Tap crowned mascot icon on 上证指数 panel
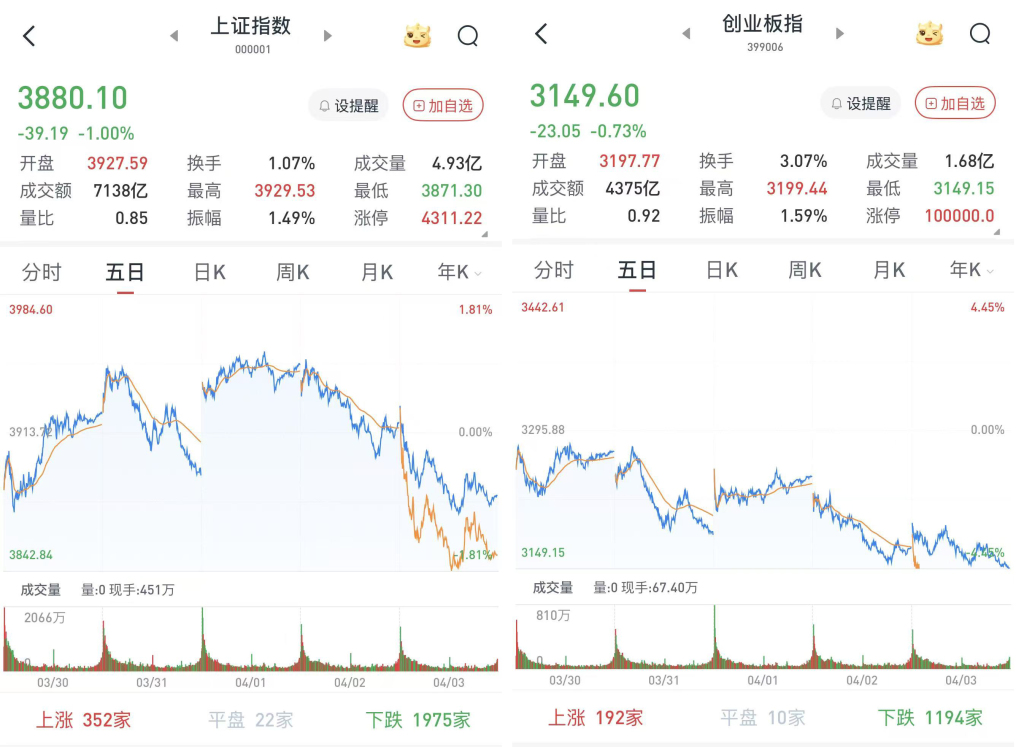The height and width of the screenshot is (747, 1024). (x=417, y=36)
